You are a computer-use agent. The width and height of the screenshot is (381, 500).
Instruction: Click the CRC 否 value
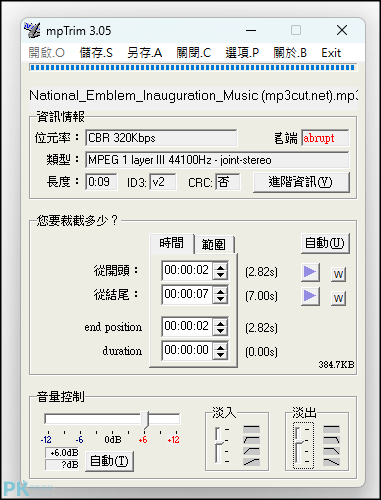click(x=227, y=182)
